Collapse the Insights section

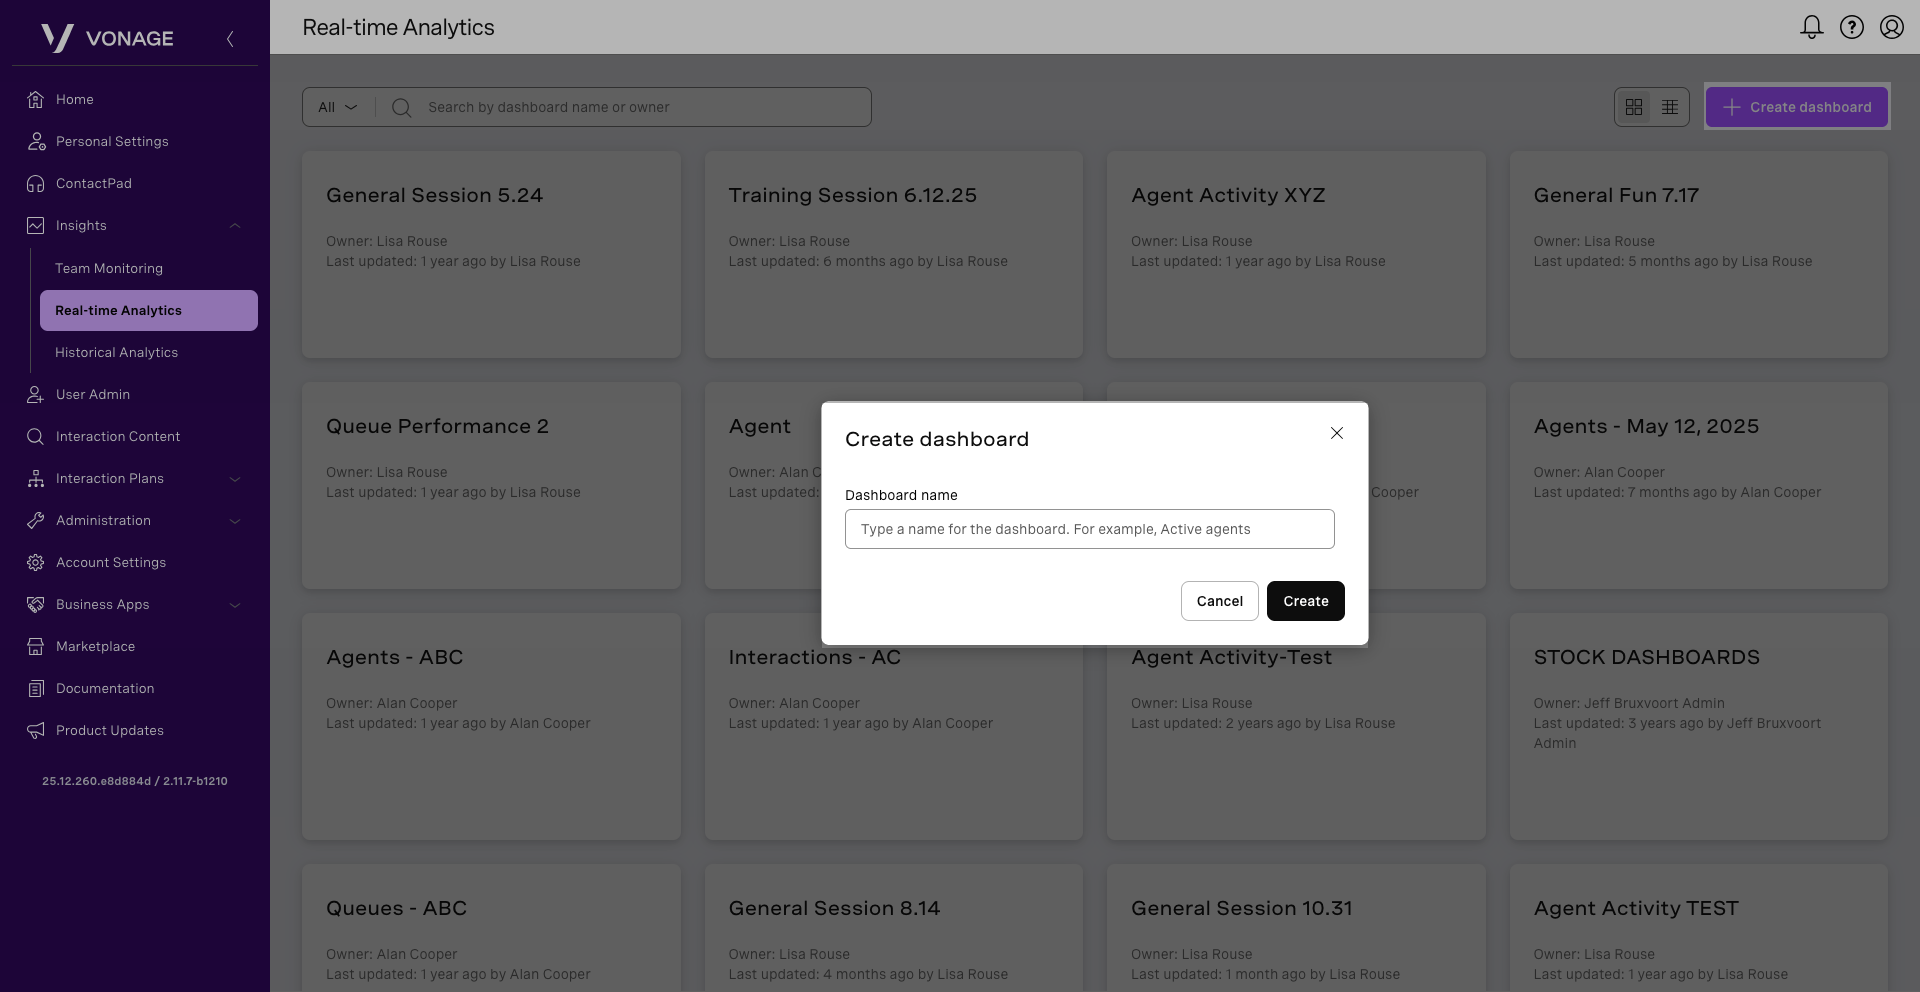235,226
